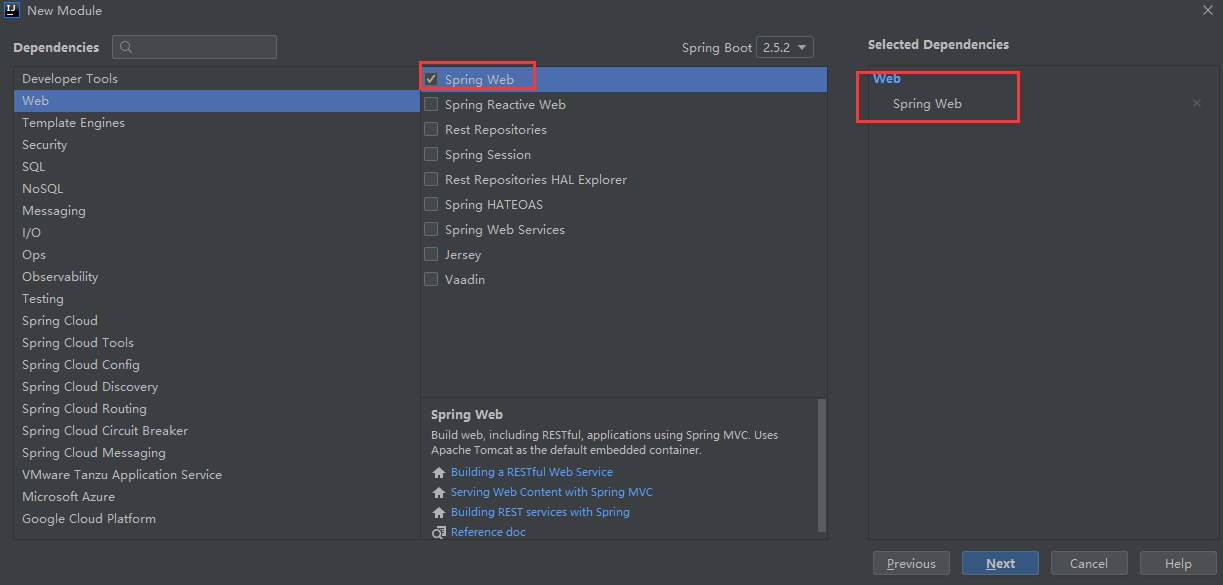Screen dimensions: 1223x585
Task: Check the Spring Reactive Web checkbox
Action: [x=431, y=104]
